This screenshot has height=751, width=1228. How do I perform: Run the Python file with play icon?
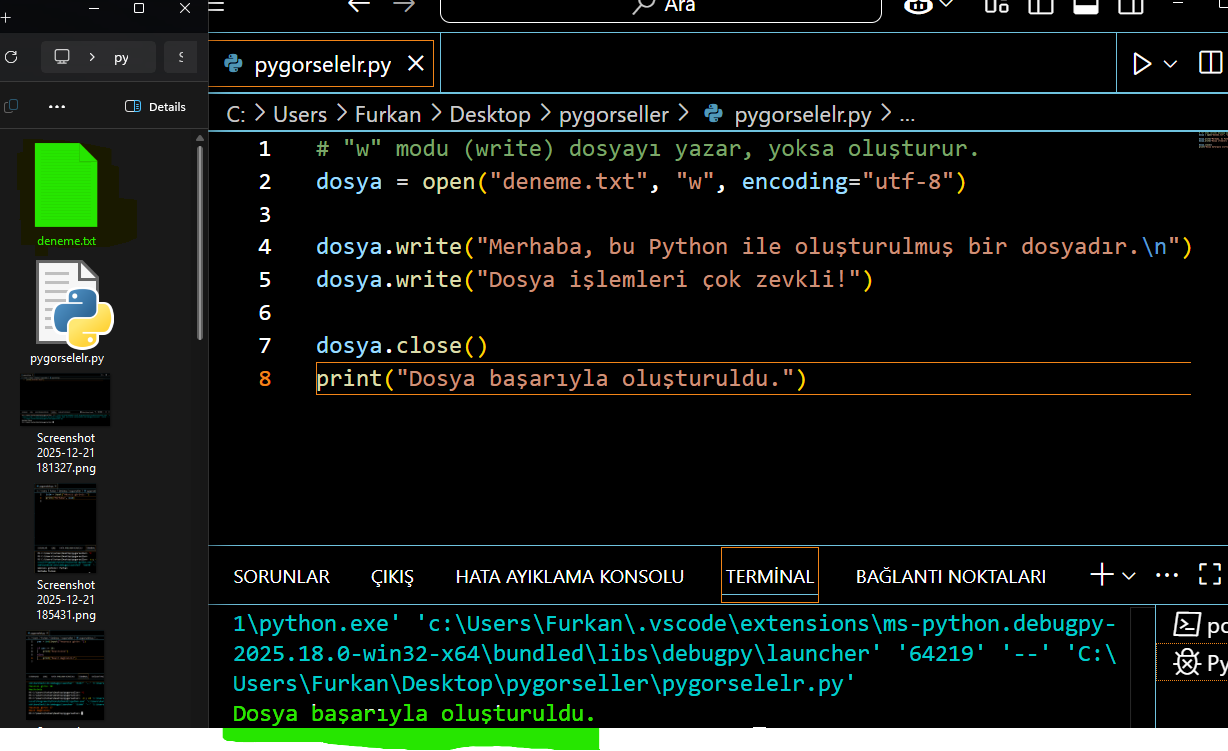click(x=1141, y=64)
